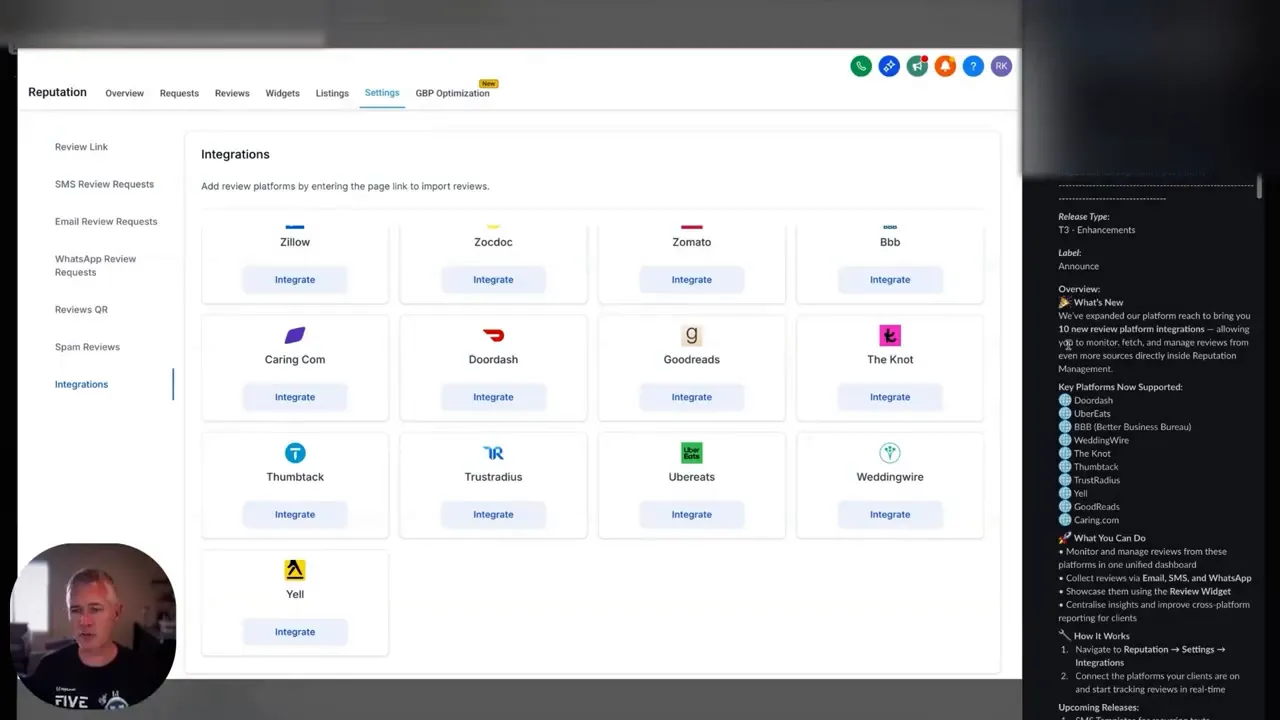Viewport: 1280px width, 720px height.
Task: Go to the Listings tab
Action: 332,93
